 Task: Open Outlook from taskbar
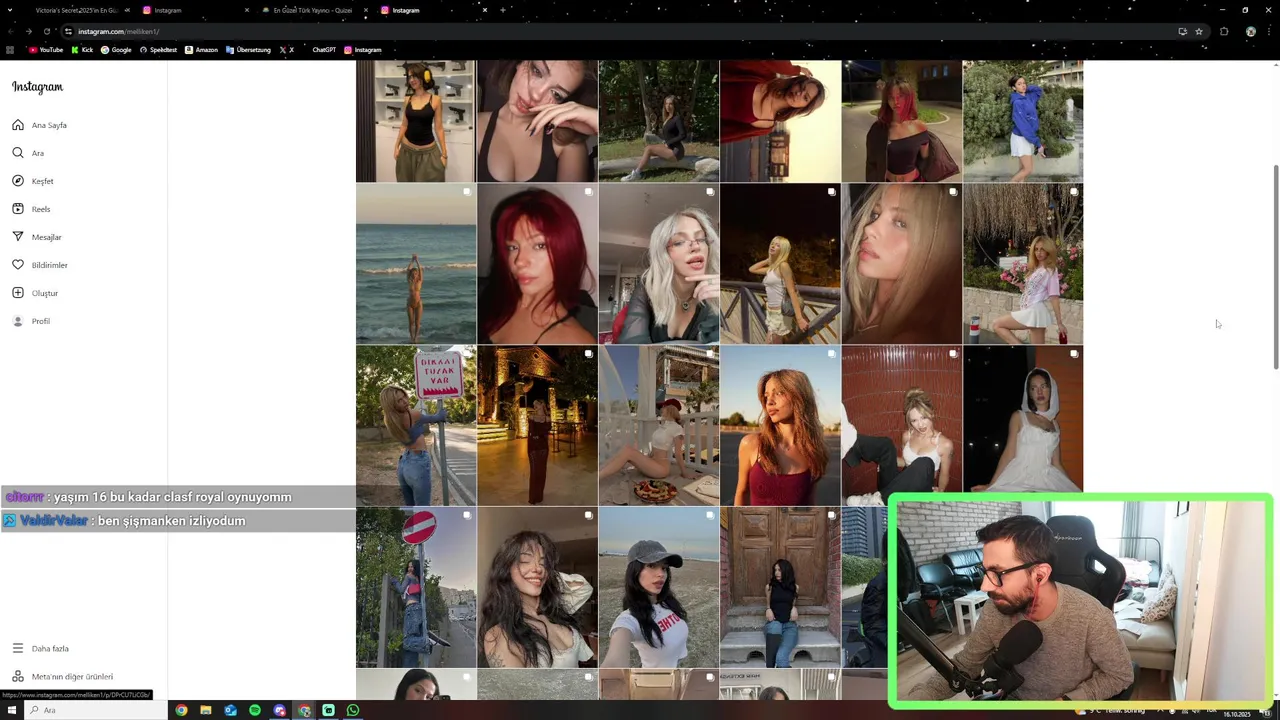coord(230,710)
